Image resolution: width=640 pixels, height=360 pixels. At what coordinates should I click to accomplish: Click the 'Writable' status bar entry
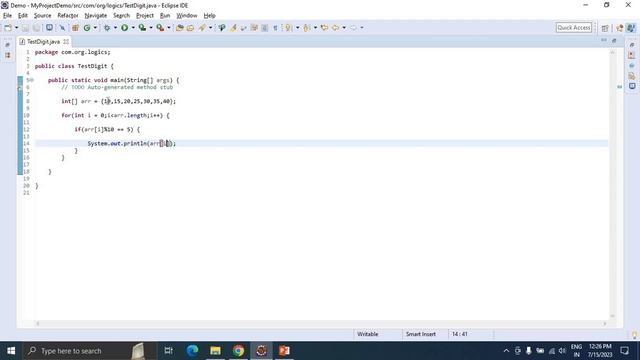pyautogui.click(x=367, y=334)
